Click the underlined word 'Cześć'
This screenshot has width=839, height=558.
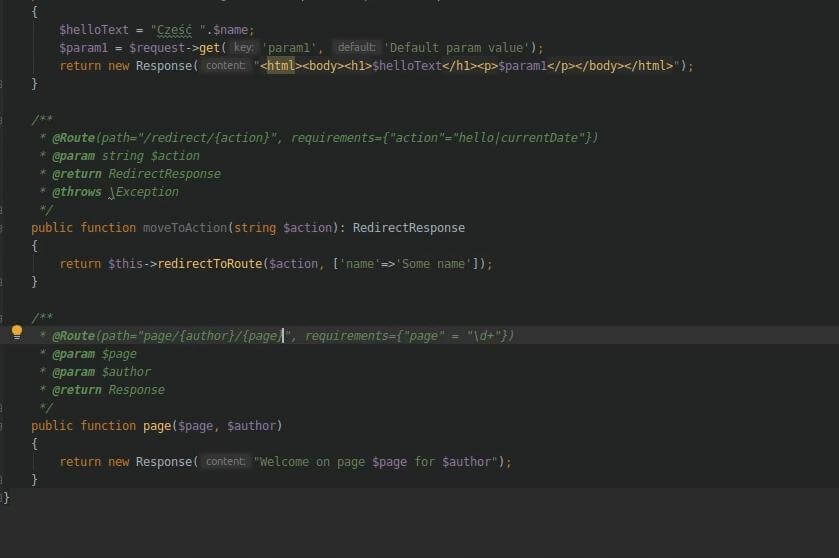tap(174, 30)
